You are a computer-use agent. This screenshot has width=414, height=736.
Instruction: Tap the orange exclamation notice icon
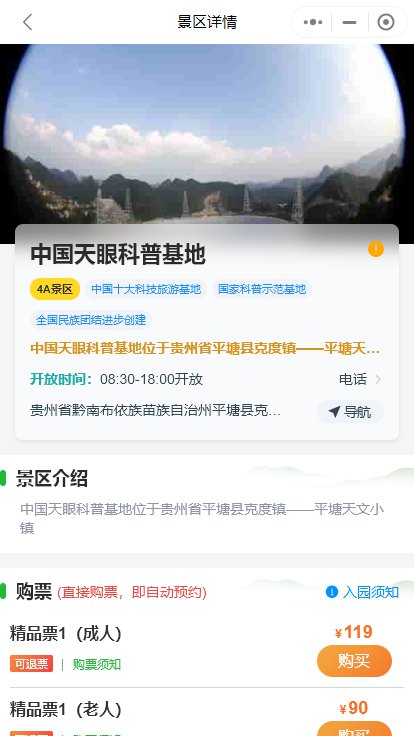click(x=376, y=249)
